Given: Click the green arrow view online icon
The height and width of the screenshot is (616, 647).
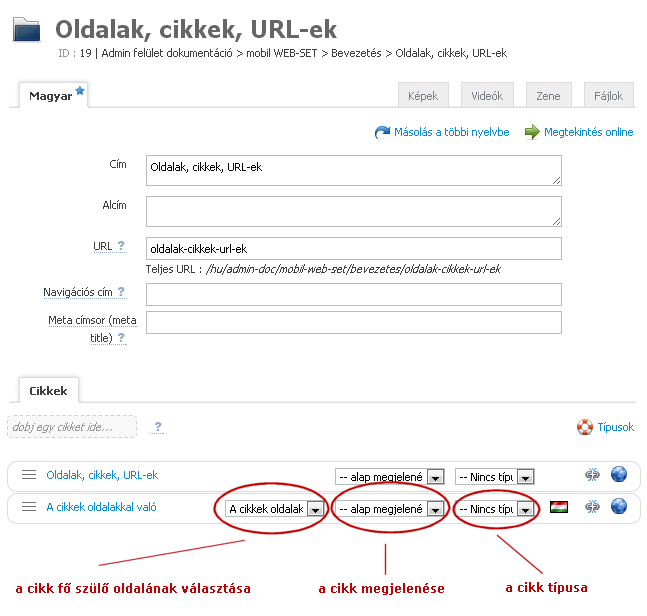Looking at the screenshot, I should pos(532,132).
